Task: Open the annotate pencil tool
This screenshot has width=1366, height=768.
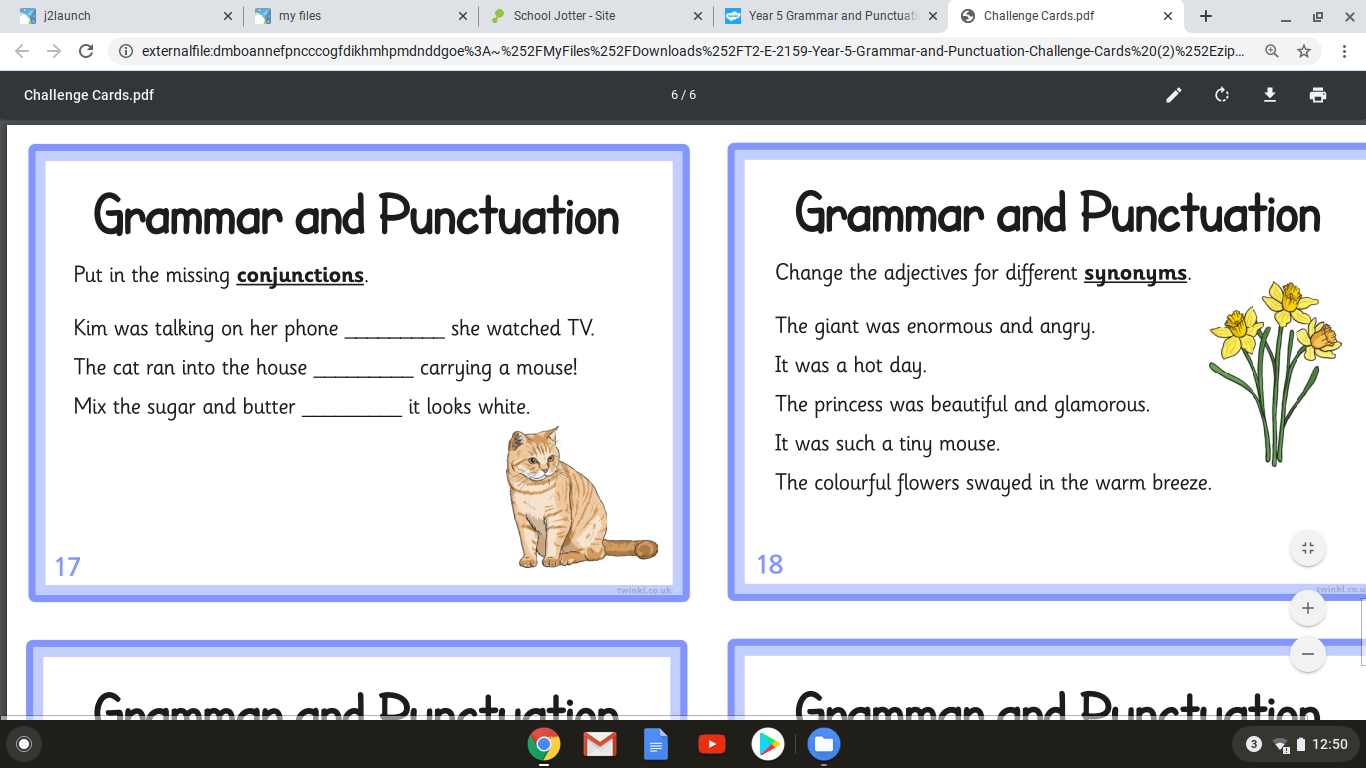Action: click(x=1174, y=95)
